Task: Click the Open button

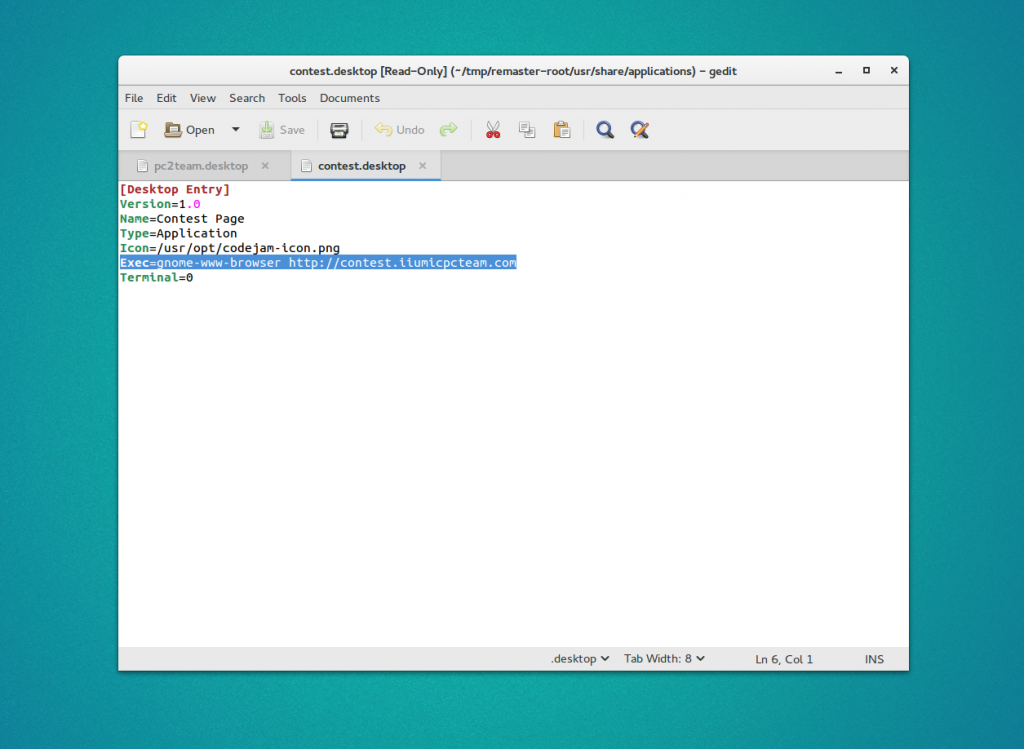Action: (x=191, y=129)
